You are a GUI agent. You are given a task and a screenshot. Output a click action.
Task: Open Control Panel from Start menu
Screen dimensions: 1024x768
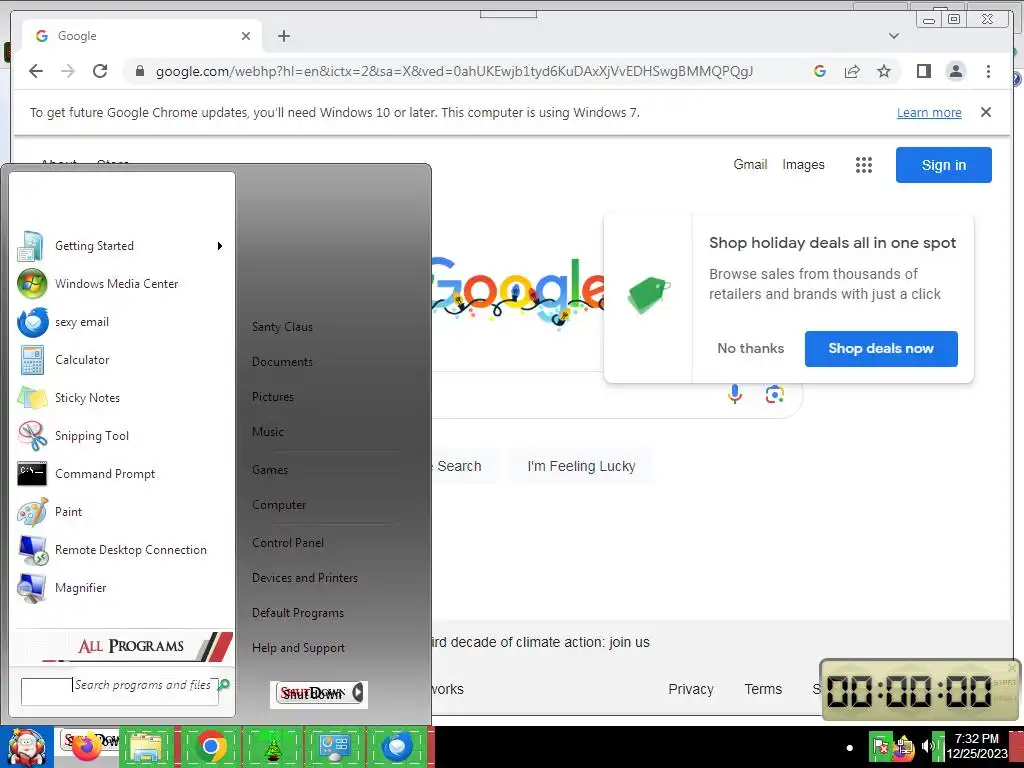pyautogui.click(x=288, y=543)
